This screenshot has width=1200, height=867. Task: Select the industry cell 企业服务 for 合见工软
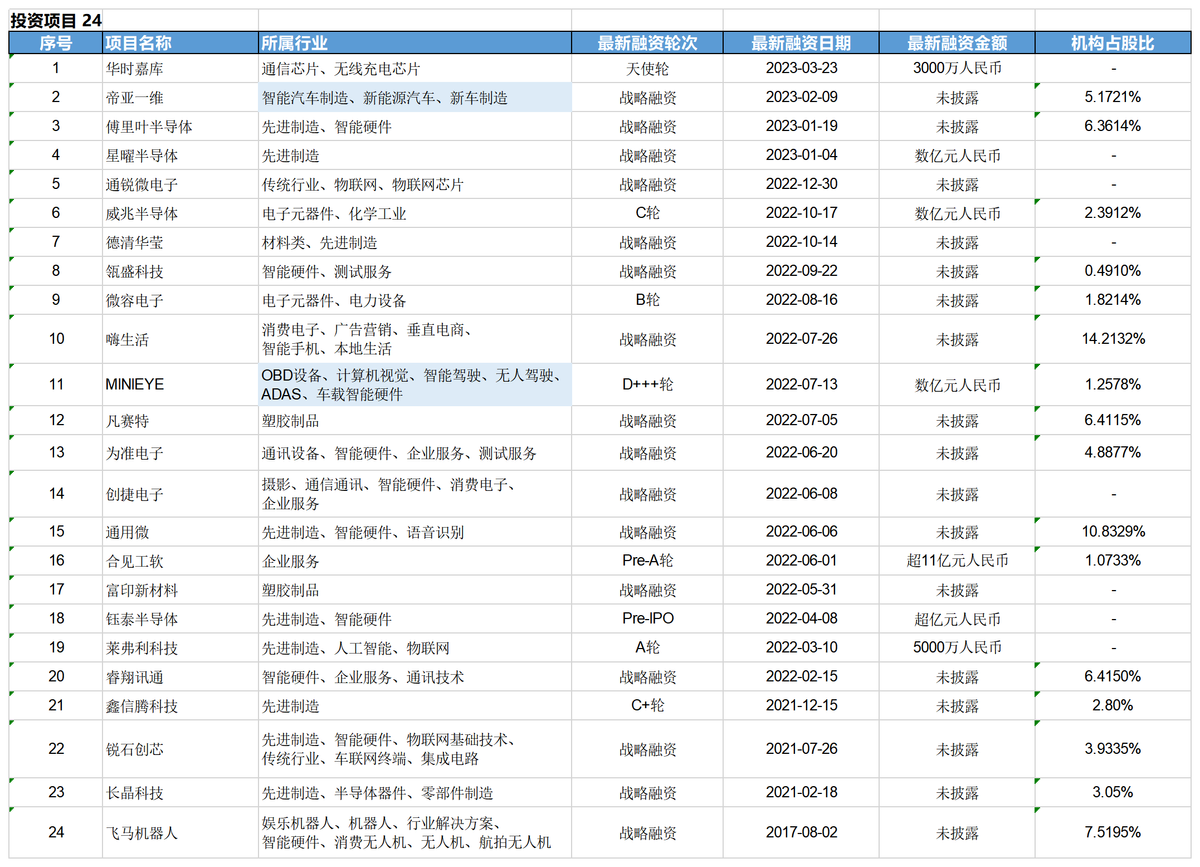[x=414, y=561]
